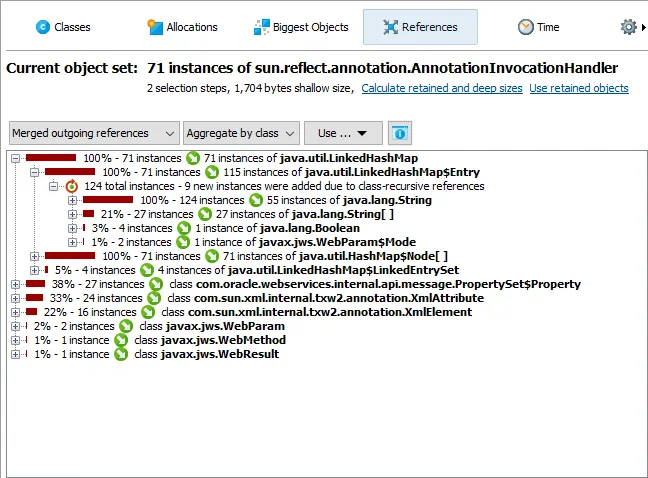Click green reference icon on WebParam$Mode row
Viewport: 648px width, 478px height.
[x=183, y=242]
